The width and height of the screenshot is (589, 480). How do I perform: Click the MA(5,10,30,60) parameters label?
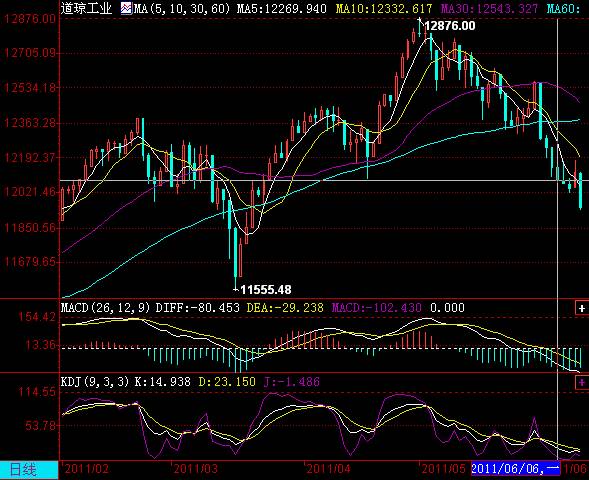coord(182,8)
